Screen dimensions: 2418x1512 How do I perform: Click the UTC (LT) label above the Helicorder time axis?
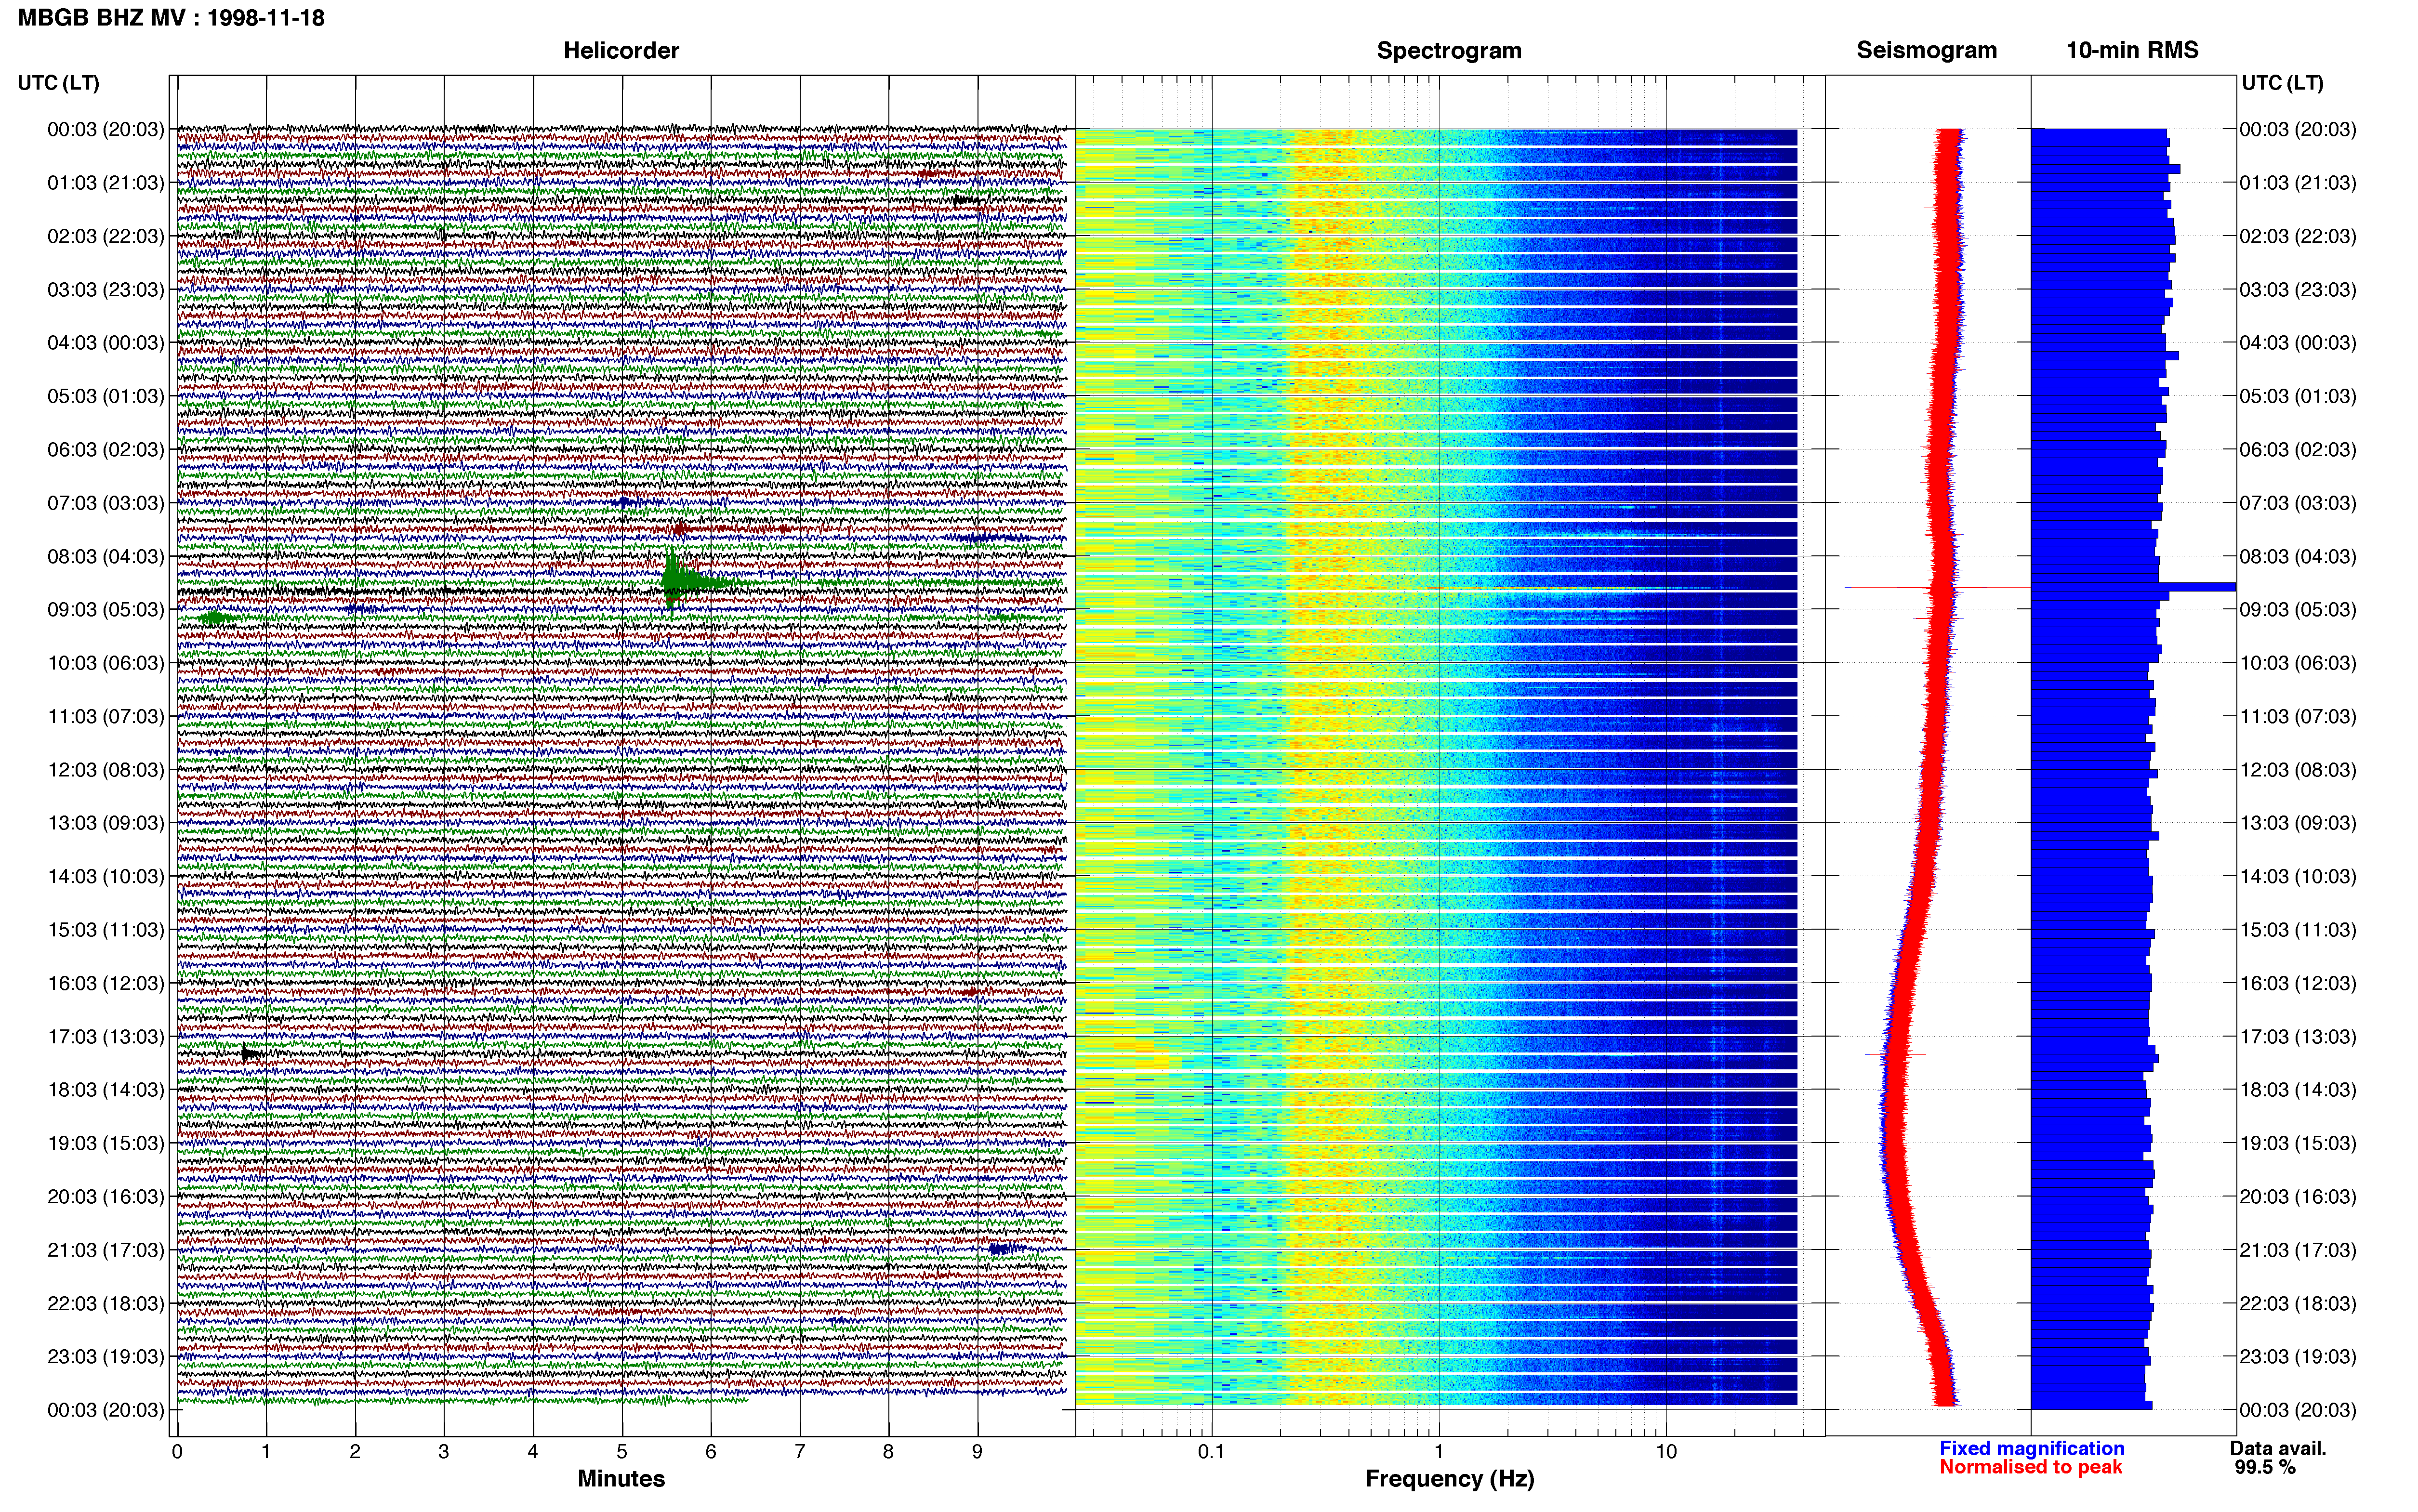coord(58,83)
